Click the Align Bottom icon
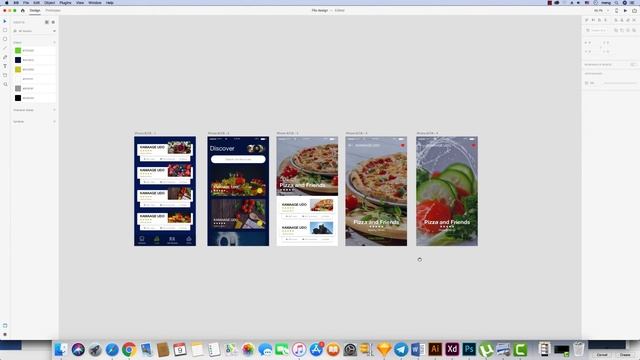Viewport: 640px width, 360px height. 599,20
